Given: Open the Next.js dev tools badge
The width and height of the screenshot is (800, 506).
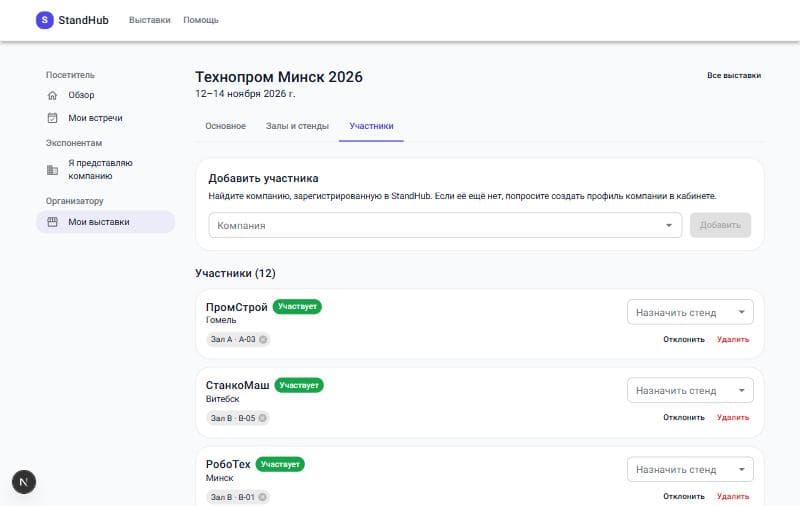Looking at the screenshot, I should [23, 482].
